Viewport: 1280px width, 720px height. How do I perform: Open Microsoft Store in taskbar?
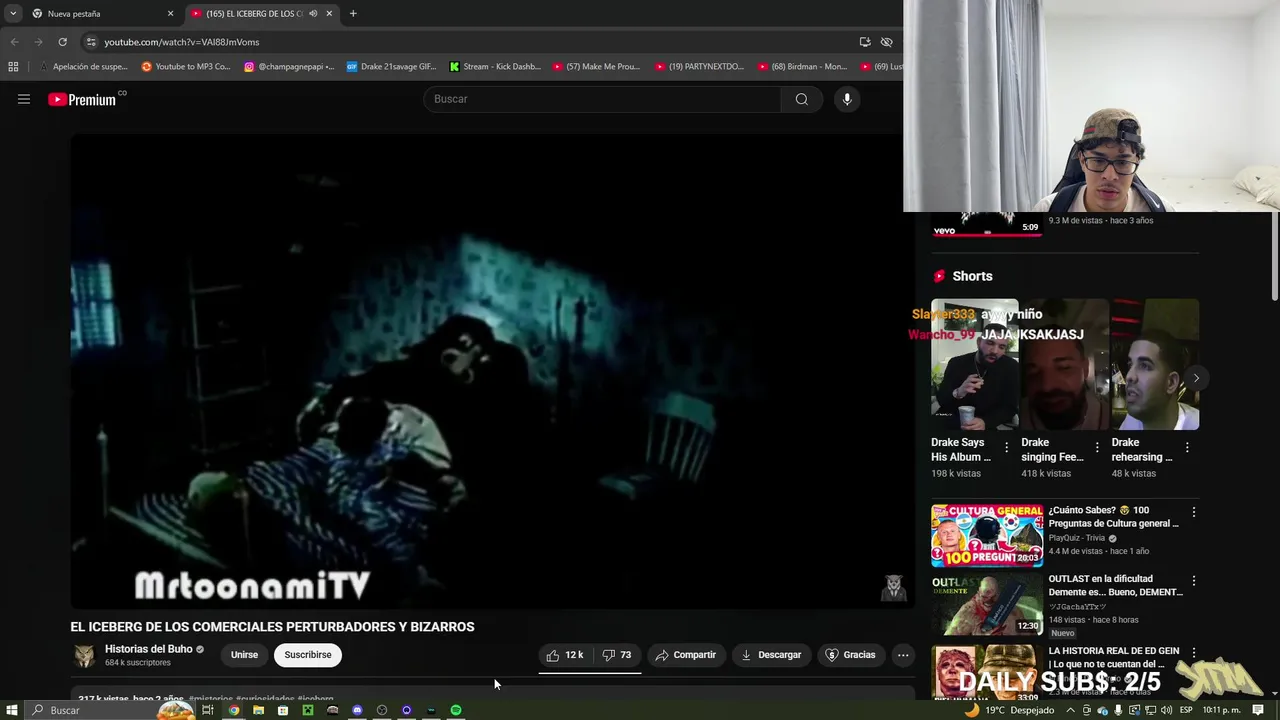[283, 710]
